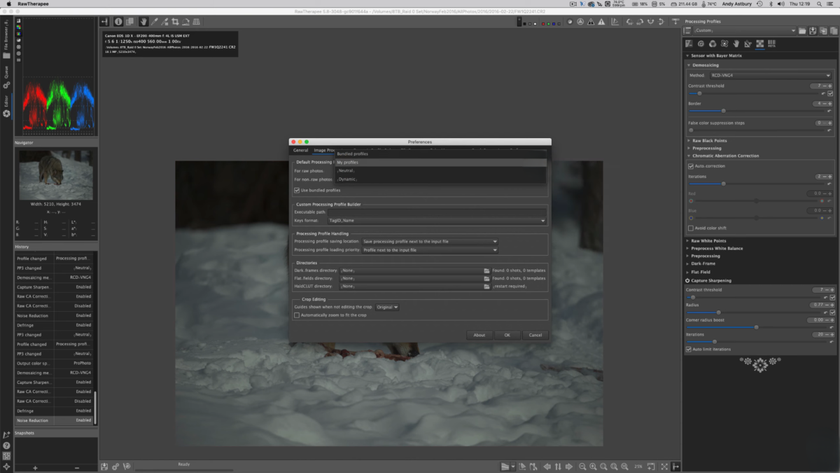Viewport: 840px width, 473px height.
Task: Save the current processing profile
Action: tap(813, 31)
